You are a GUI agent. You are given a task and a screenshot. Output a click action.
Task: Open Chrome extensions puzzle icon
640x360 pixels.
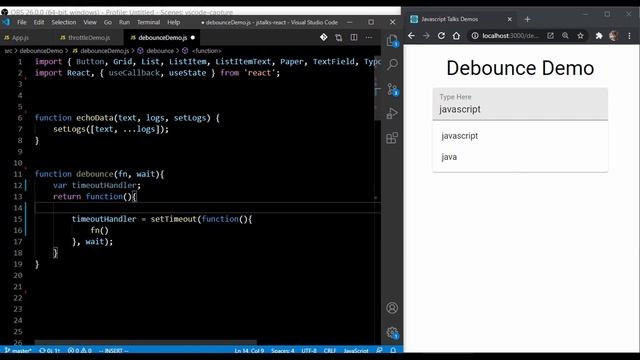(x=599, y=36)
